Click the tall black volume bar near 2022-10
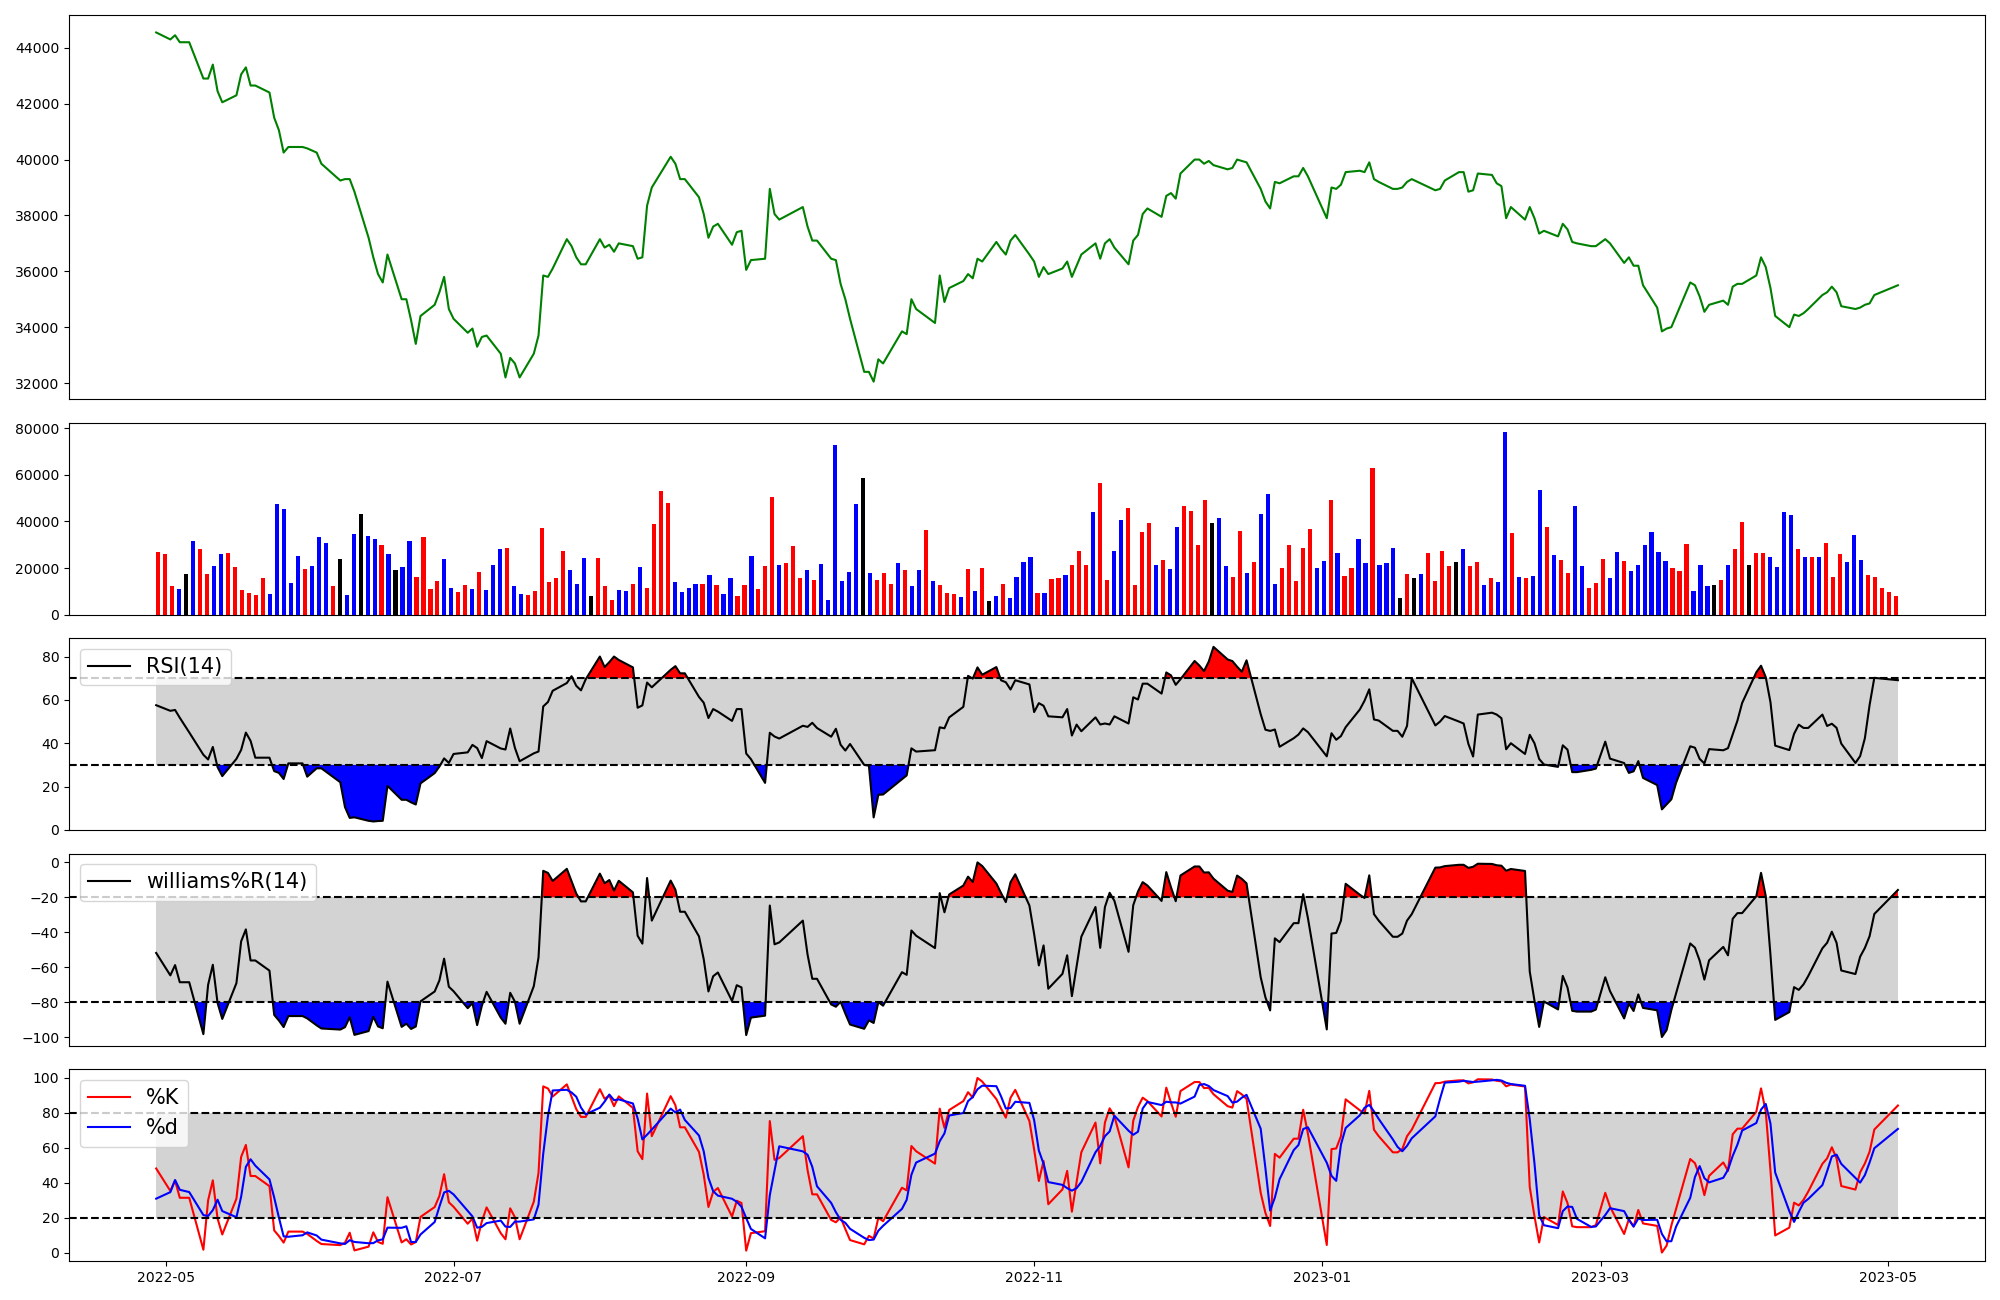This screenshot has height=1300, width=2000. [863, 546]
